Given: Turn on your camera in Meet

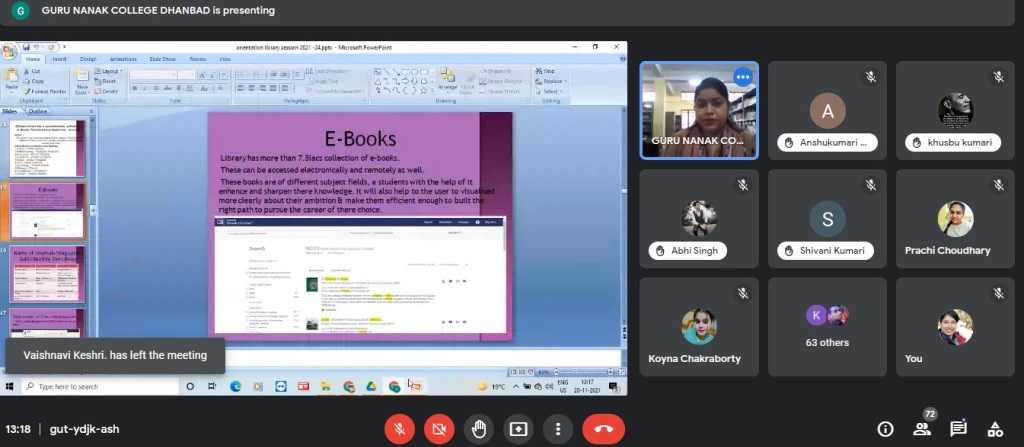Looking at the screenshot, I should [439, 429].
